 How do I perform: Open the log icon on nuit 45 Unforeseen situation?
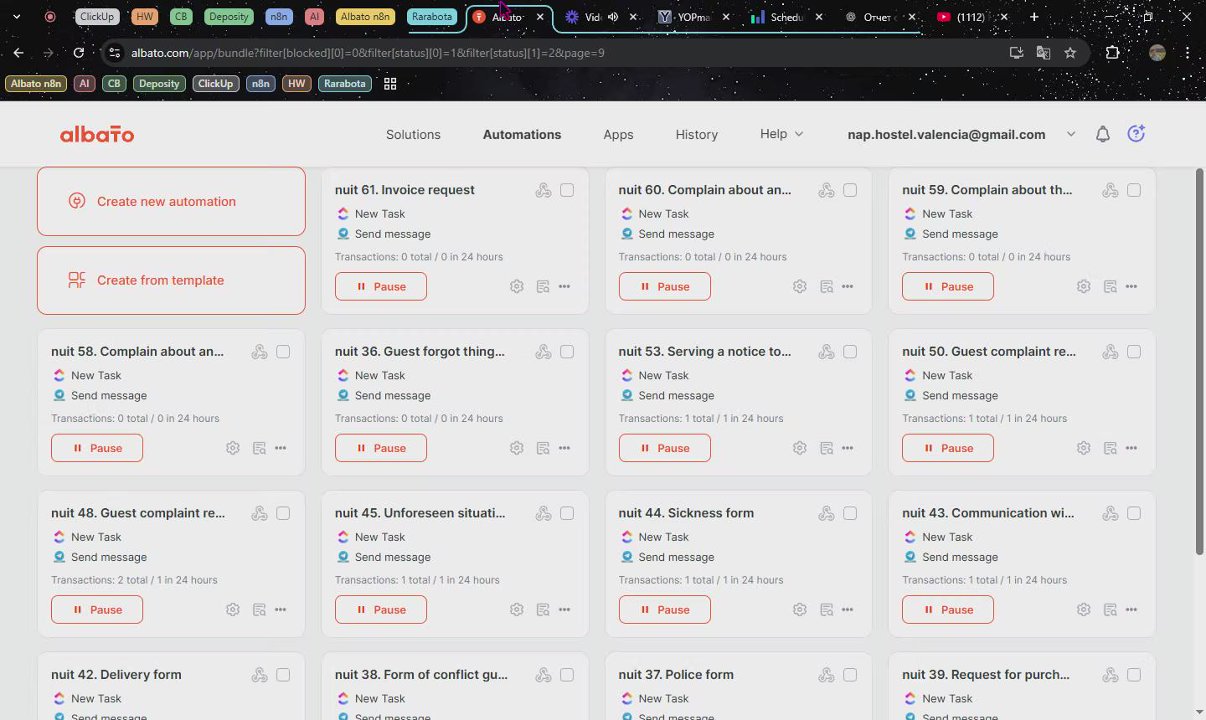(x=543, y=610)
